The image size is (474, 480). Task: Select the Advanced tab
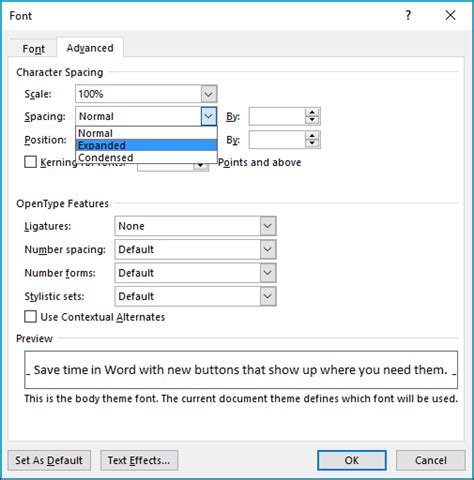90,48
